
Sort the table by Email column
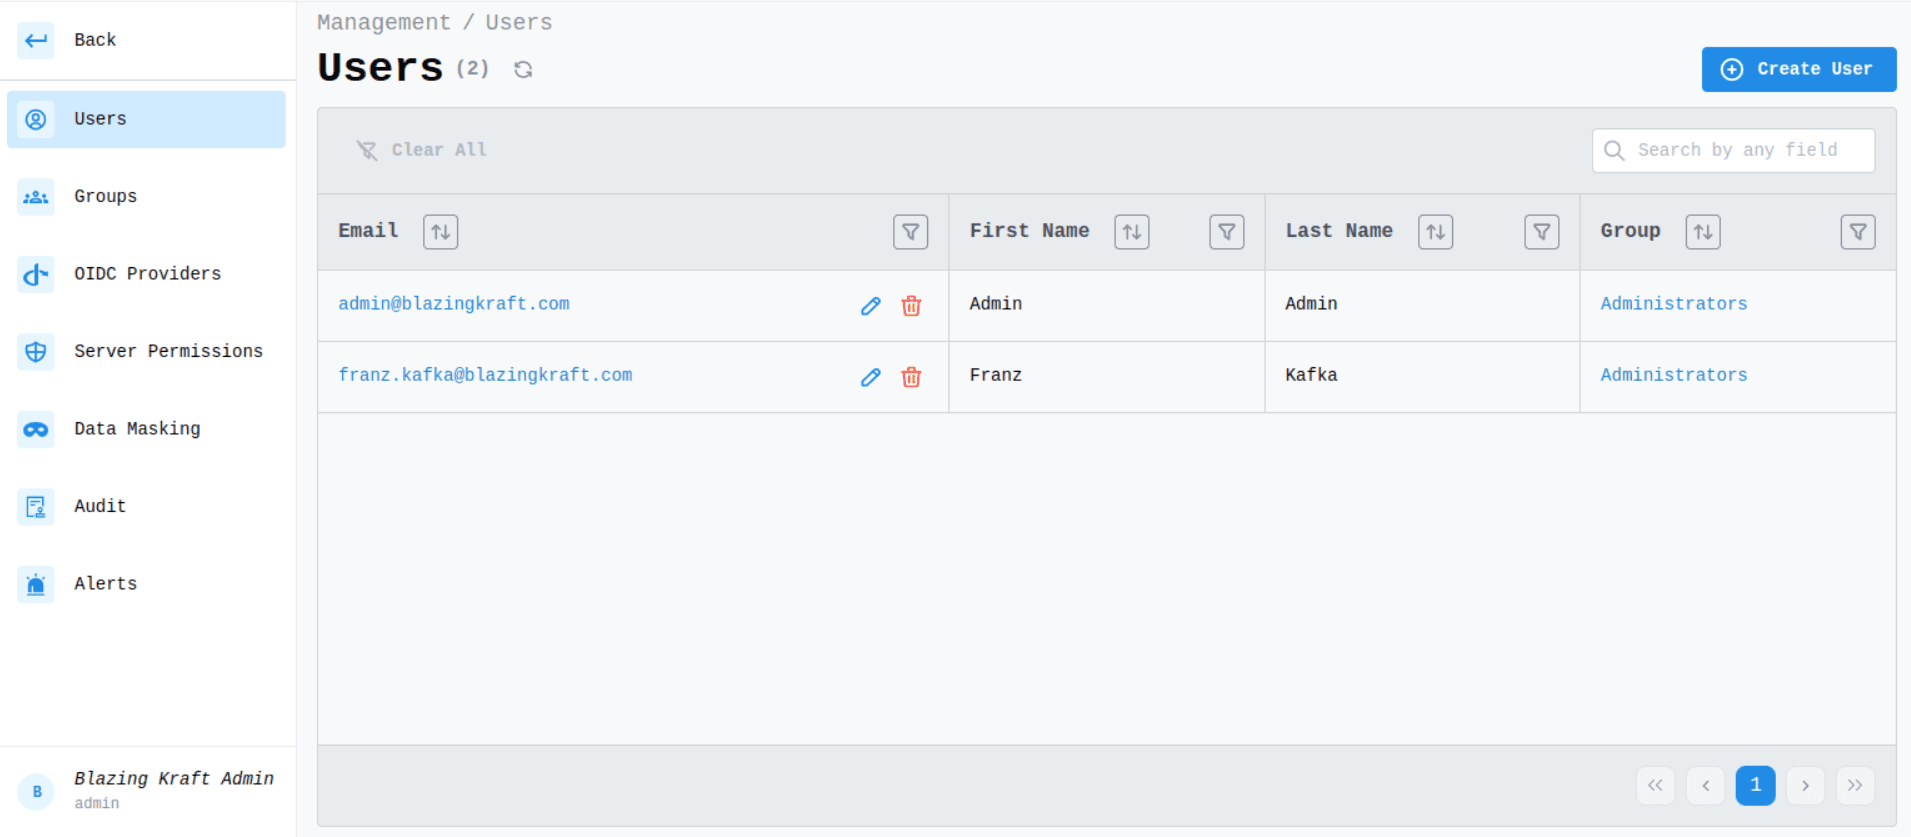coord(440,232)
